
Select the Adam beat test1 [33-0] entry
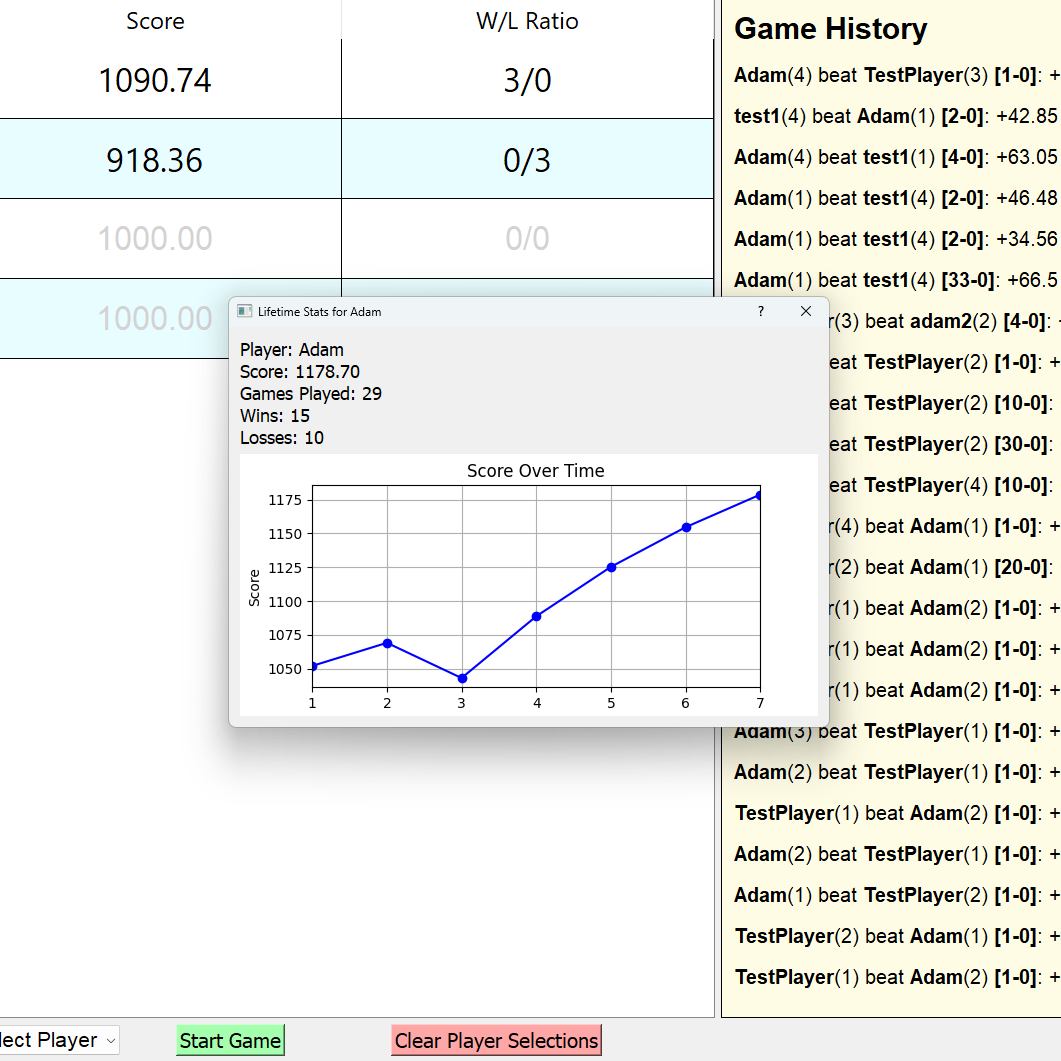895,280
